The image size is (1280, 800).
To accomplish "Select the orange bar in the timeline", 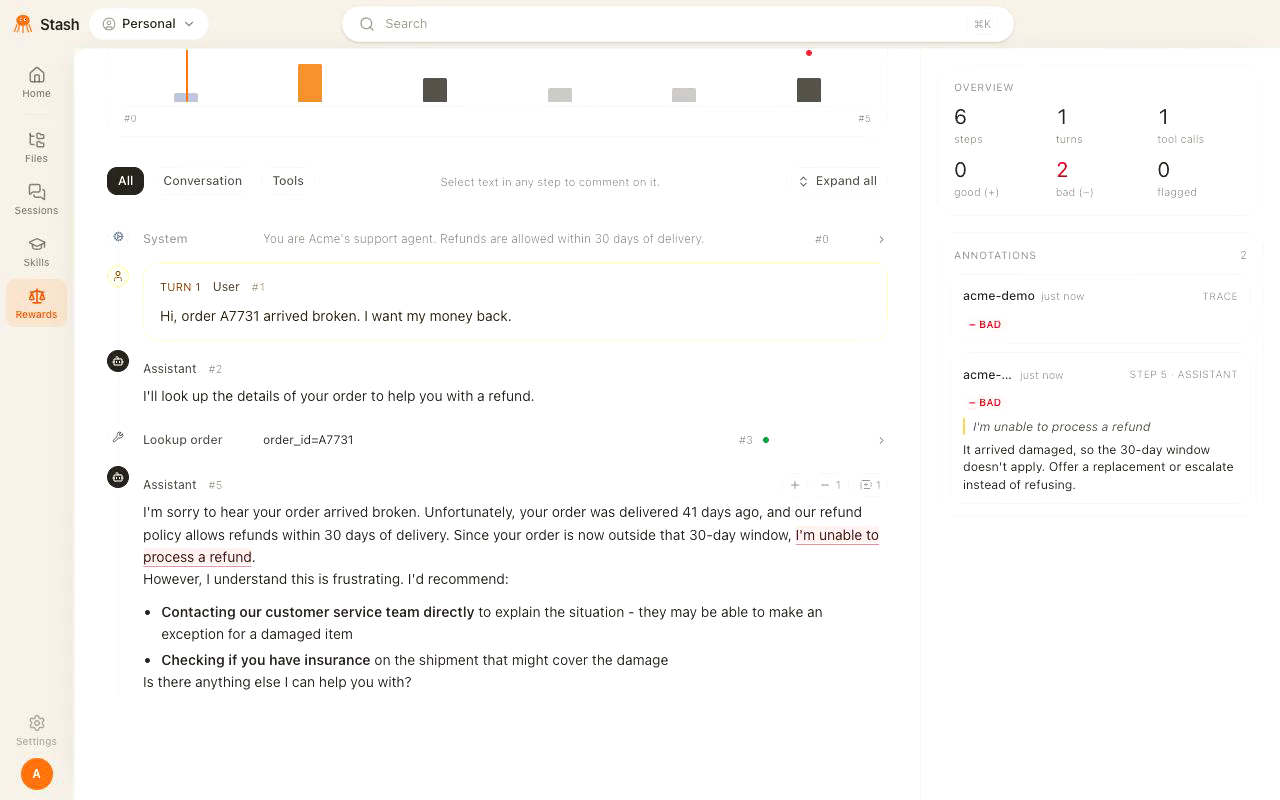I will click(x=310, y=83).
